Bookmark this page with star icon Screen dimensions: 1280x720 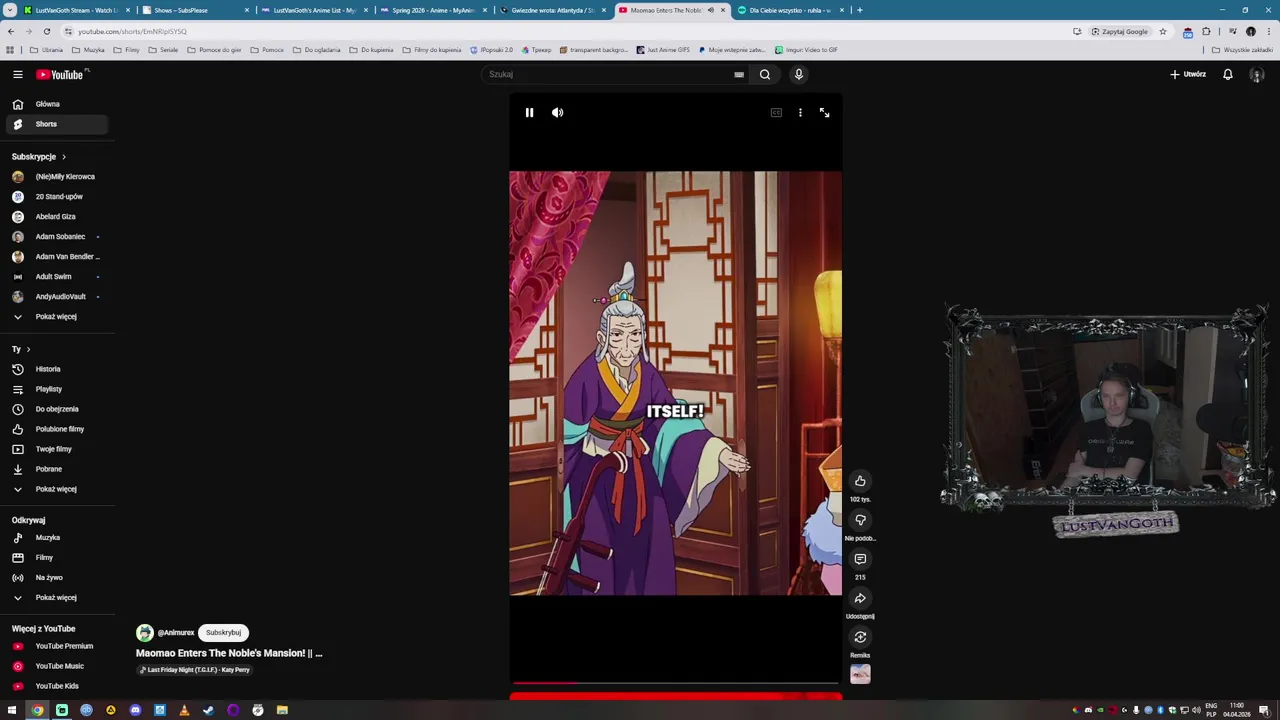click(1162, 31)
